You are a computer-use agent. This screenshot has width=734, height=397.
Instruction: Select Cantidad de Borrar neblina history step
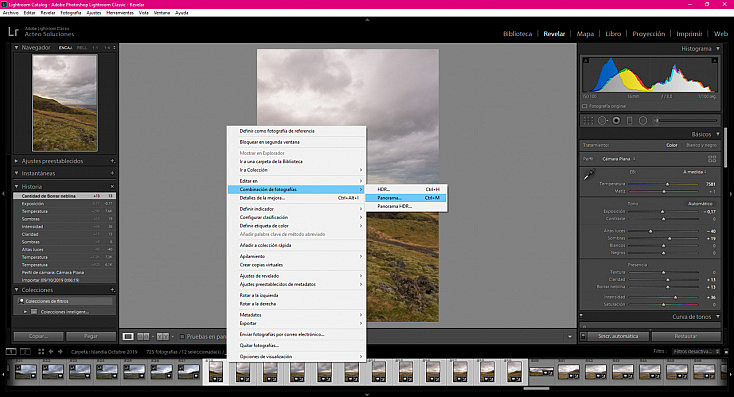coord(64,196)
